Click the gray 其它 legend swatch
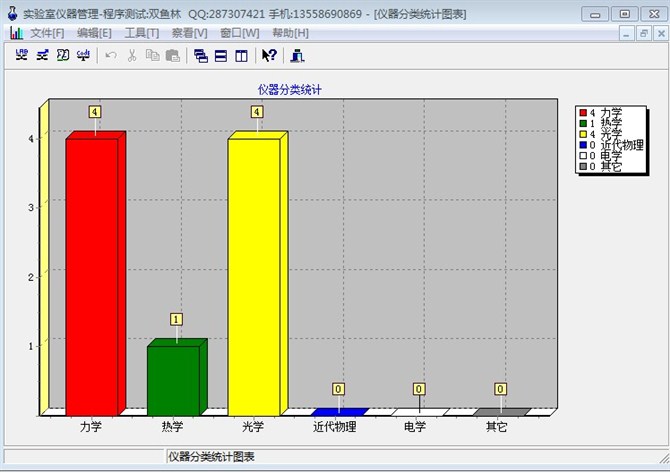Image resolution: width=670 pixels, height=473 pixels. [x=583, y=166]
